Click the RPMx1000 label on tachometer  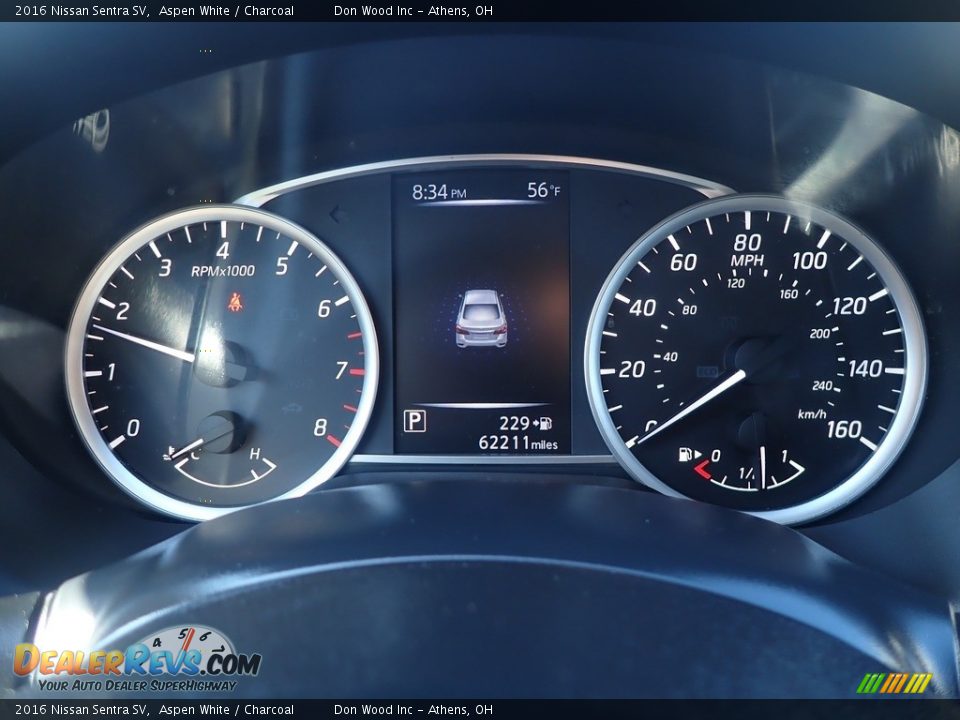coord(223,271)
